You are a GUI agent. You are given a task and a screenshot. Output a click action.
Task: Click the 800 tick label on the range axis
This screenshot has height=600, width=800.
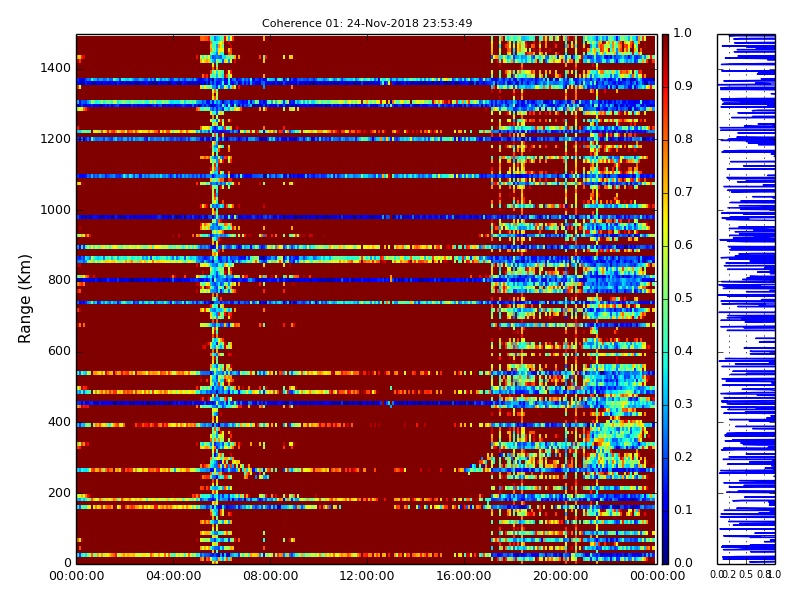59,280
